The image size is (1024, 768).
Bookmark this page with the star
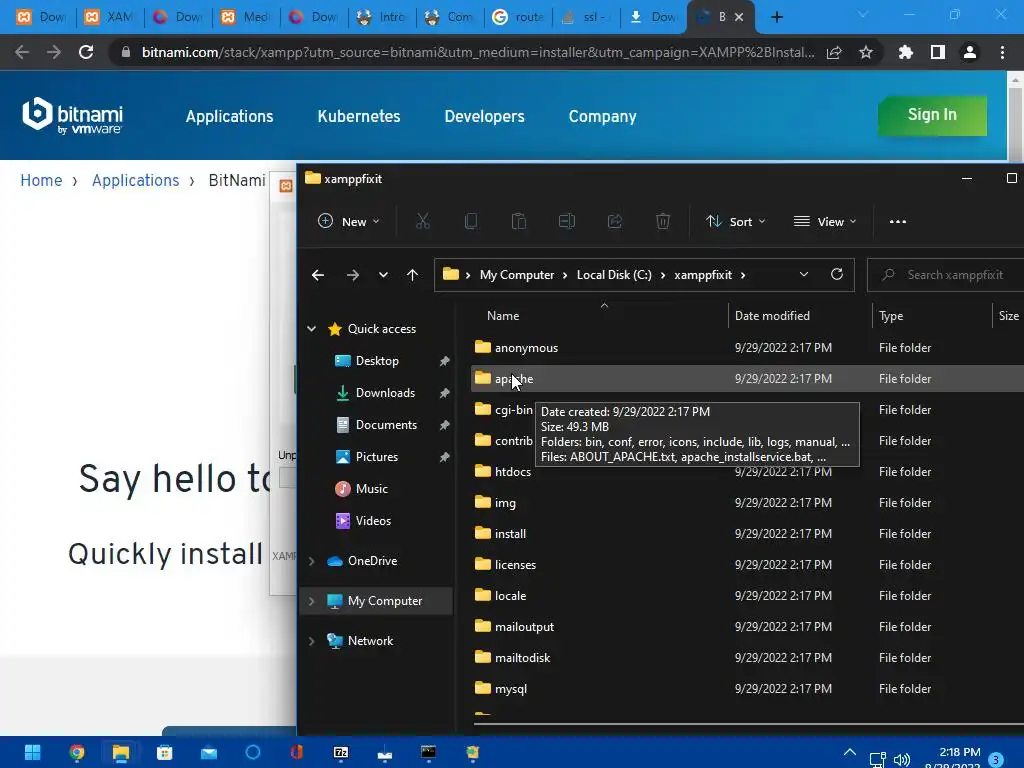coord(866,52)
